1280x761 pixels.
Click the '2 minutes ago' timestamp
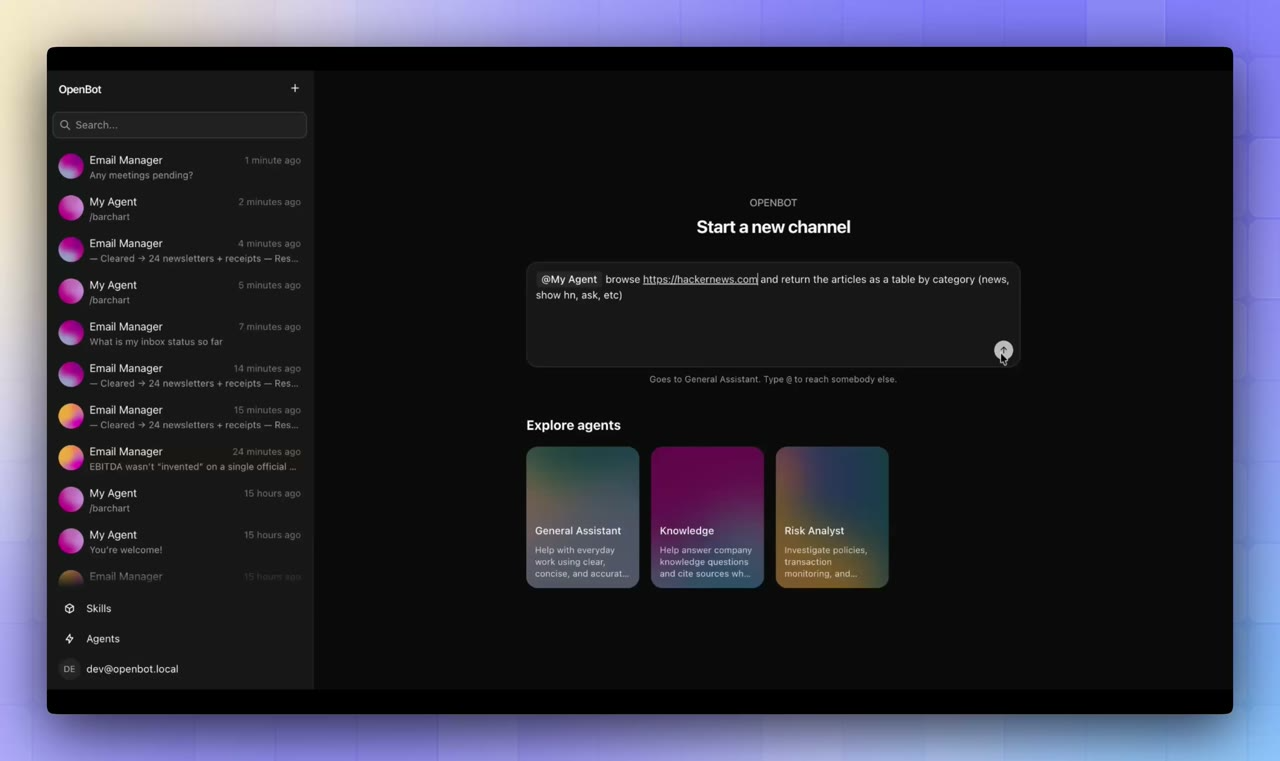(x=269, y=202)
